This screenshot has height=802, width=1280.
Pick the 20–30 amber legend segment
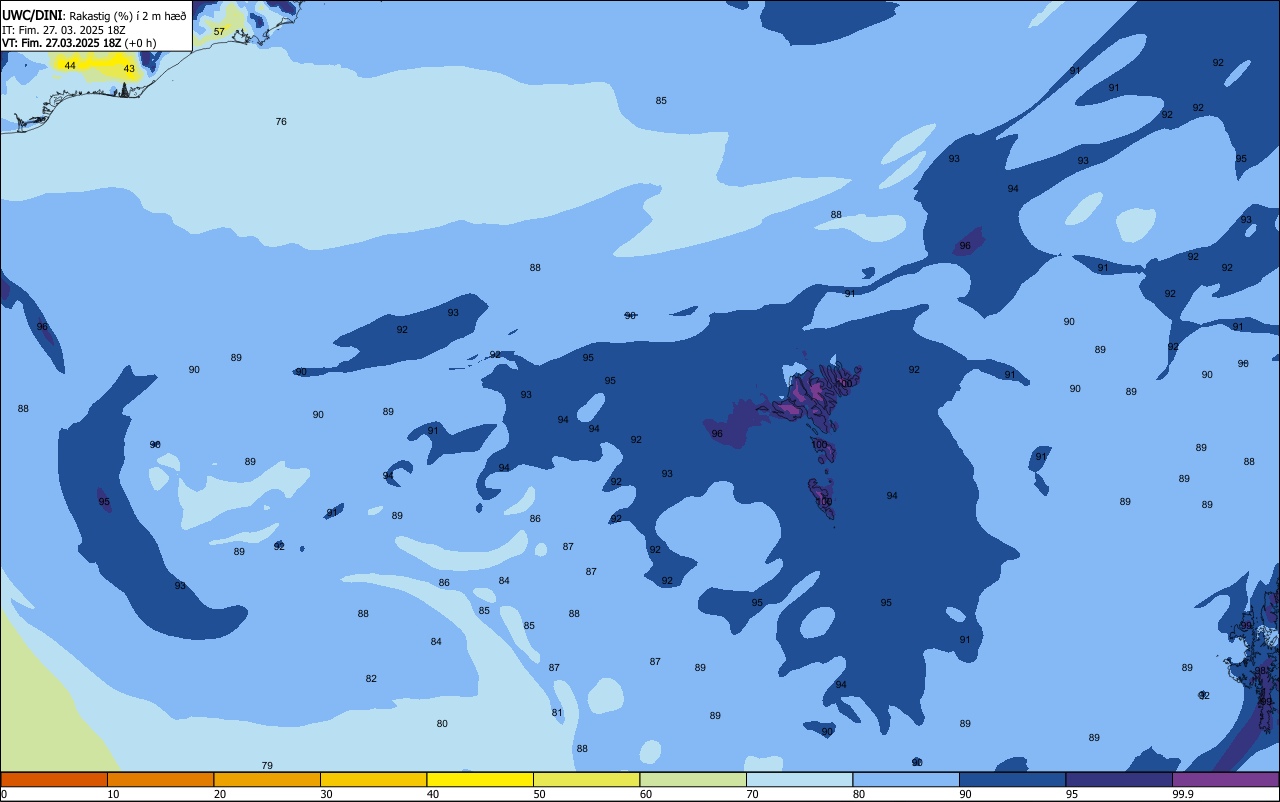(x=267, y=779)
